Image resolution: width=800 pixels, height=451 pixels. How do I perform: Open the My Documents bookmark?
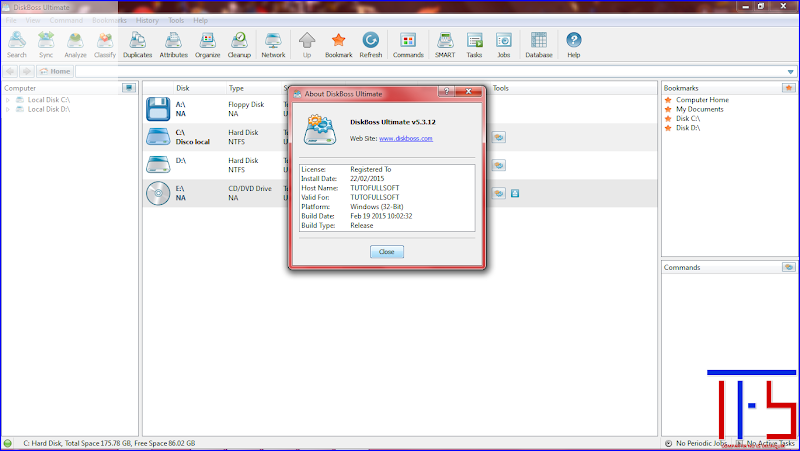pyautogui.click(x=699, y=109)
